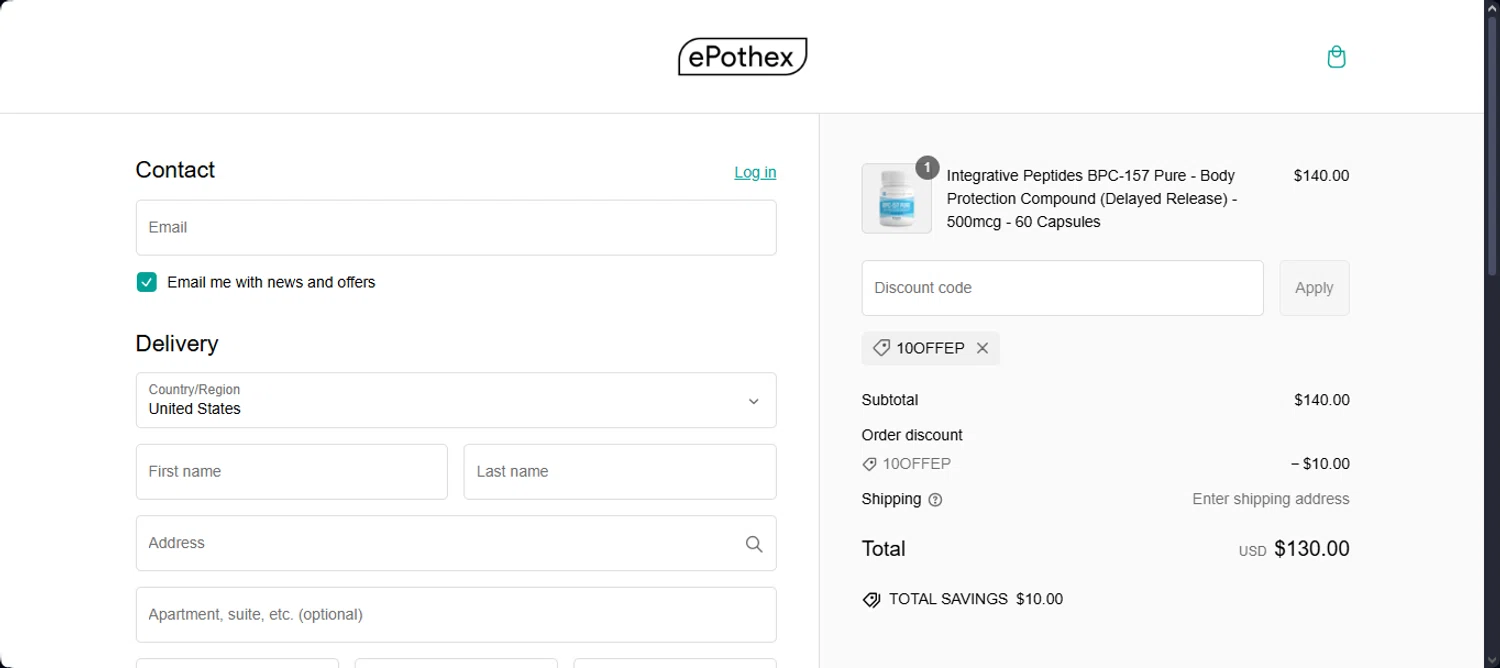Click the Contact heading
The width and height of the screenshot is (1500, 668).
click(x=175, y=170)
